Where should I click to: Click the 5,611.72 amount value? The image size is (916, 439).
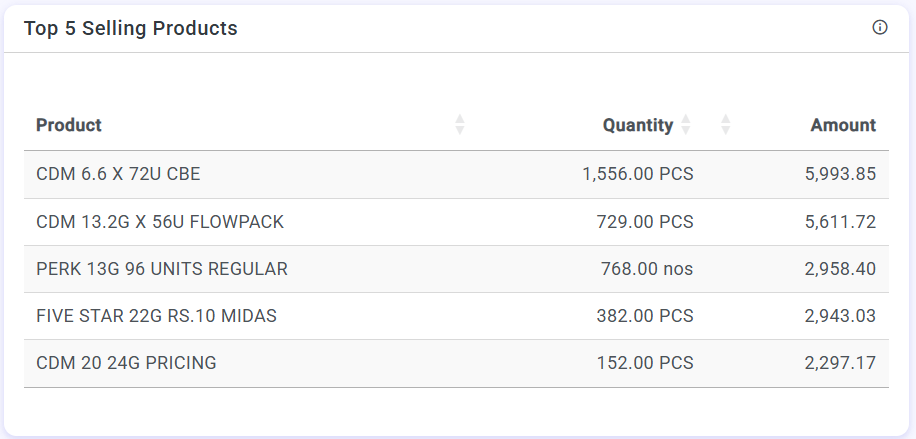tap(840, 222)
